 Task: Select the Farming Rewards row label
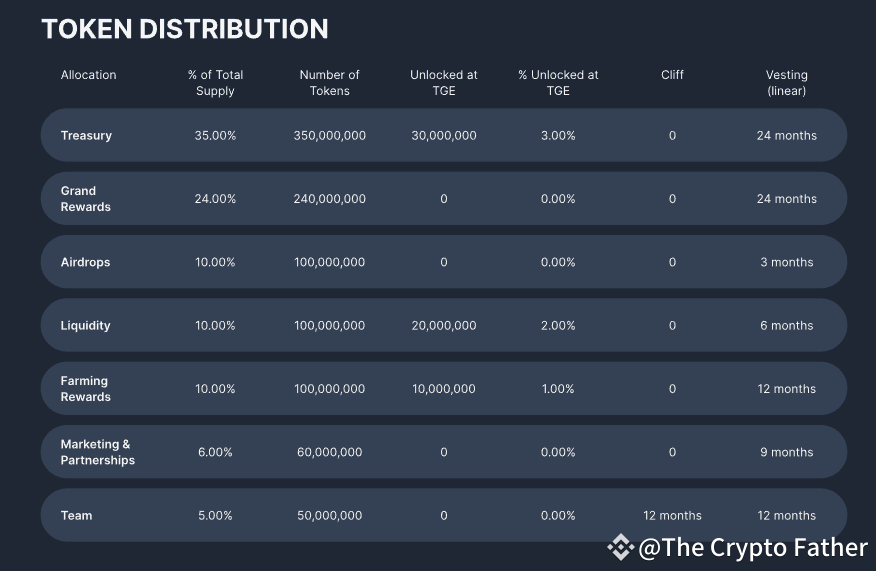[85, 389]
